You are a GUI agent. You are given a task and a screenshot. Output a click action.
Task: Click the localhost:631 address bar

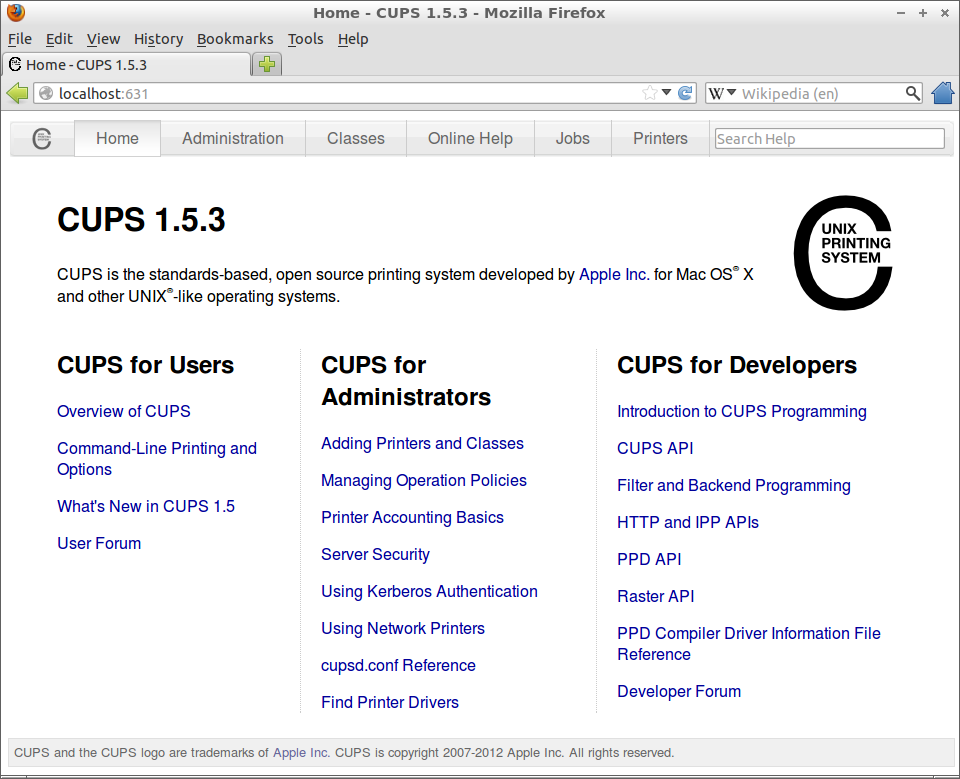click(340, 93)
